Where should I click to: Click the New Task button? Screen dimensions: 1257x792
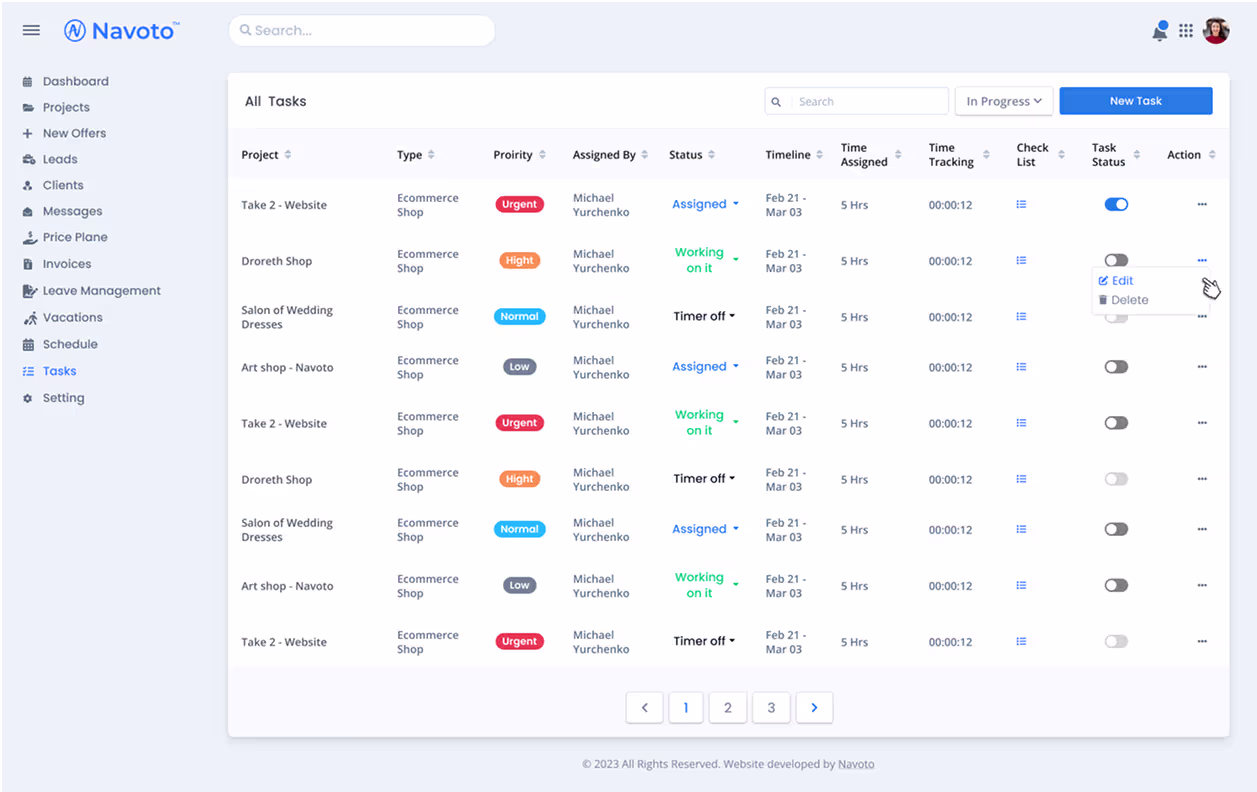tap(1136, 101)
